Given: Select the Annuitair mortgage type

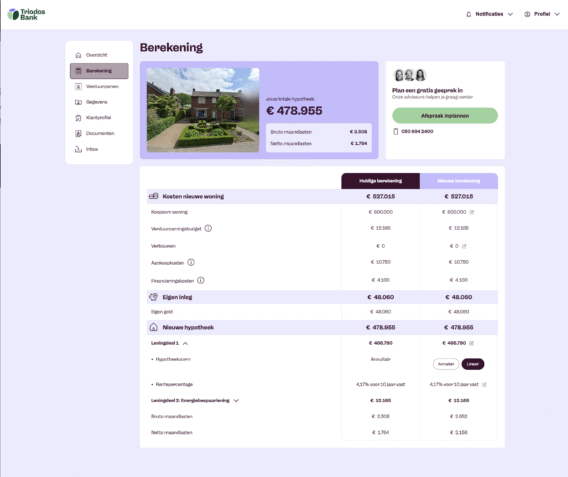Looking at the screenshot, I should (446, 364).
